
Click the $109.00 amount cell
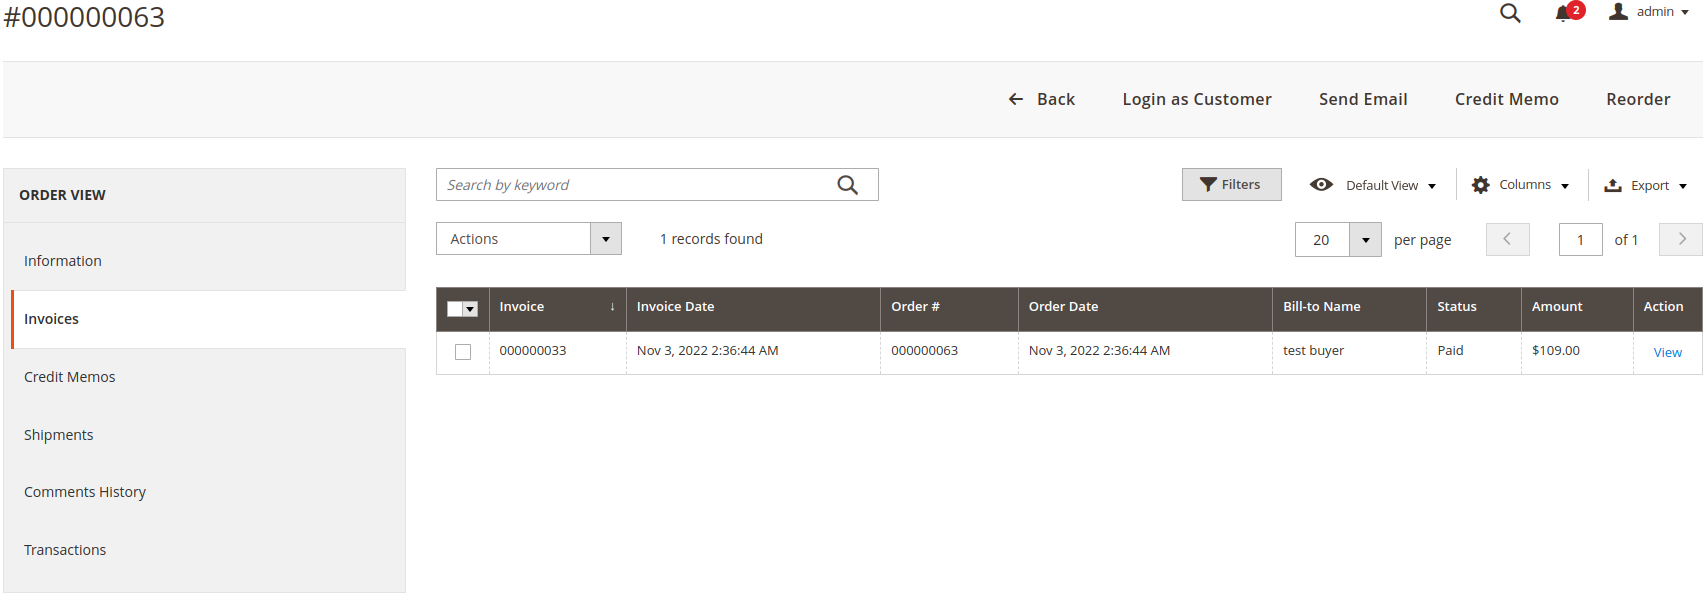pos(1577,352)
